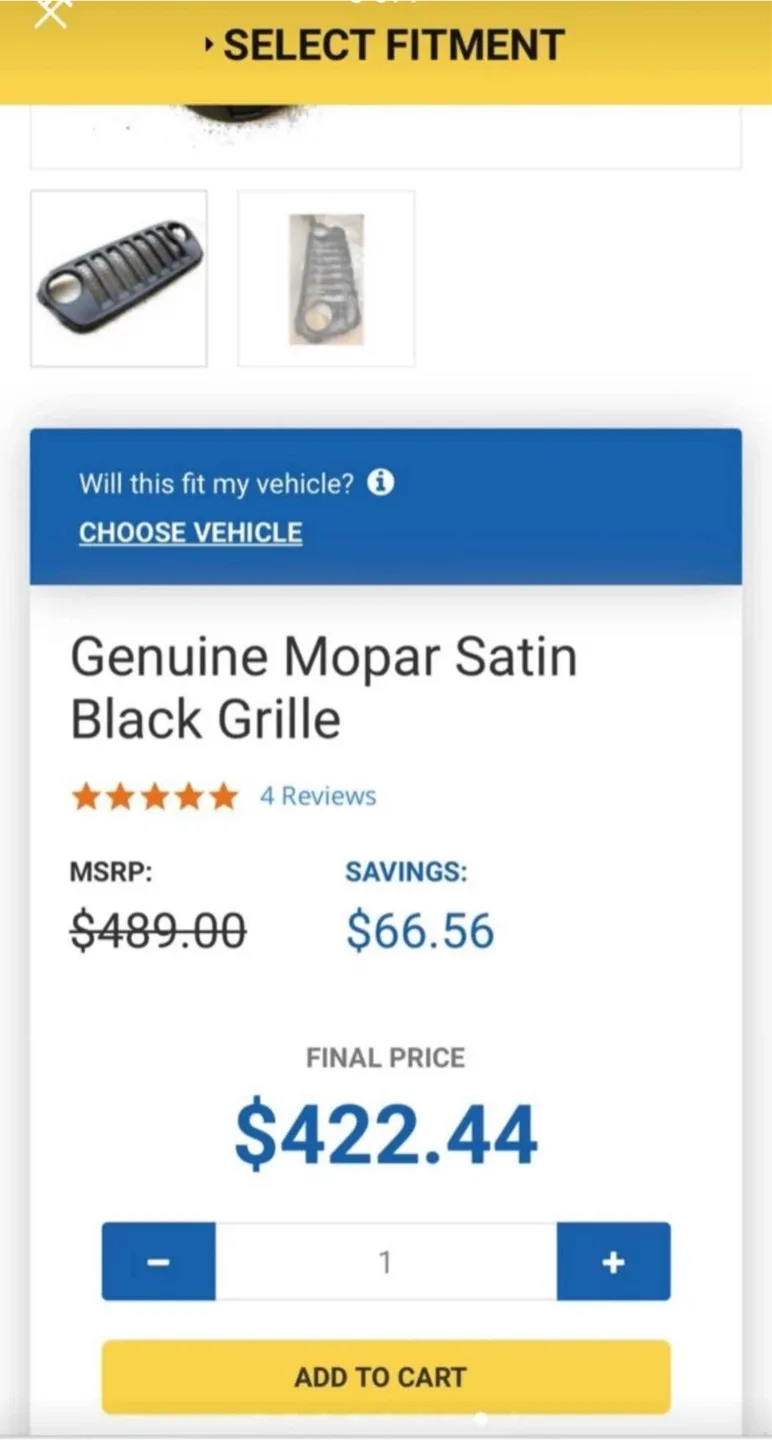Select the first star in the rating
Viewport: 772px width, 1440px height.
[x=88, y=796]
